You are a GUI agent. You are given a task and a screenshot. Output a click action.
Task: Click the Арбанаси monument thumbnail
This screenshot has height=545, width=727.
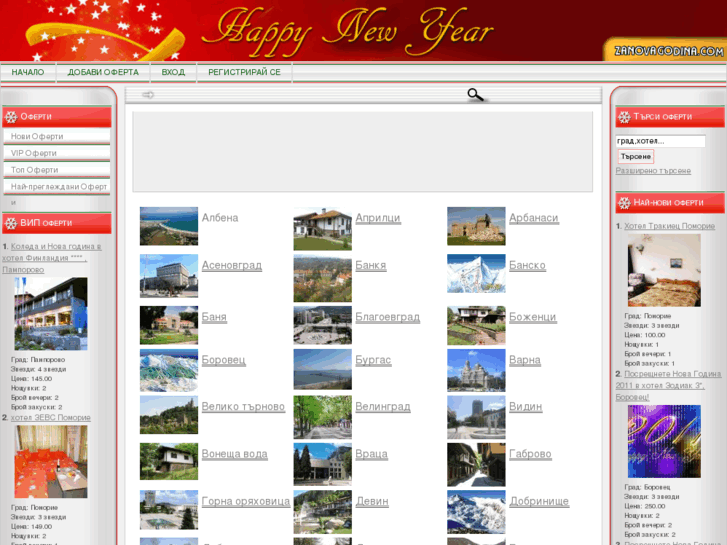[x=476, y=226]
